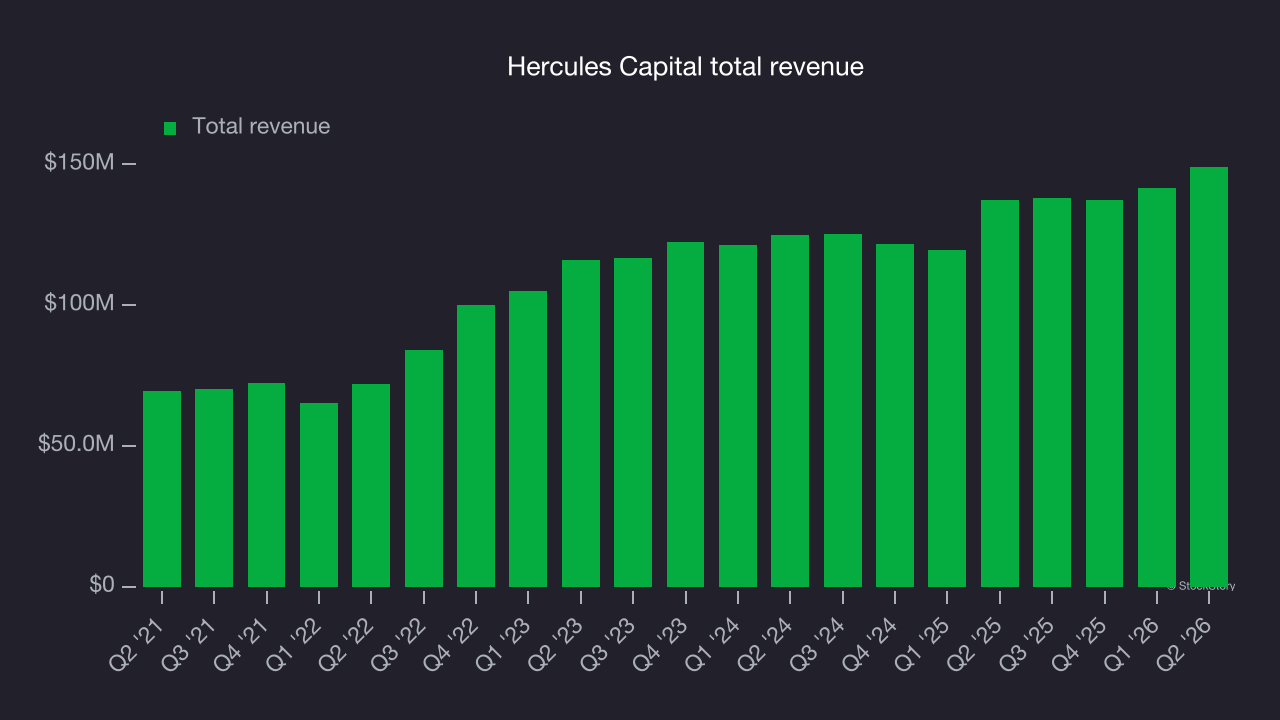Select the Q1 '24 revenue bar
Screen dimensions: 1280x720
[738, 416]
